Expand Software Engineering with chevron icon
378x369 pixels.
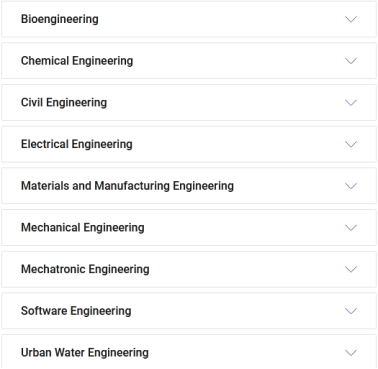(351, 311)
